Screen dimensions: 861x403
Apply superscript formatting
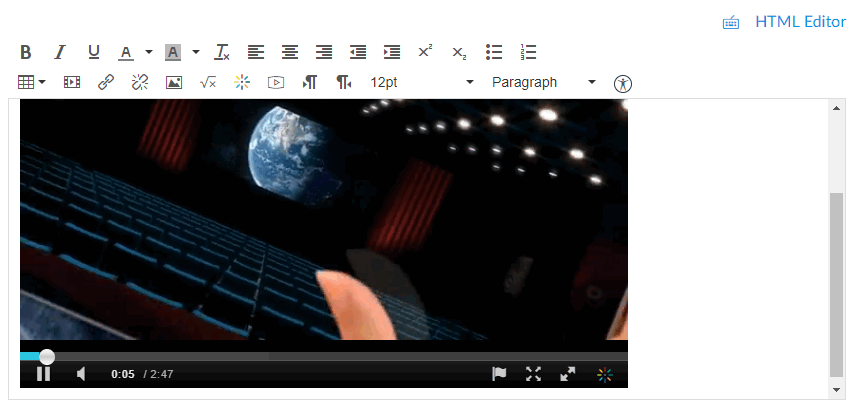point(426,52)
